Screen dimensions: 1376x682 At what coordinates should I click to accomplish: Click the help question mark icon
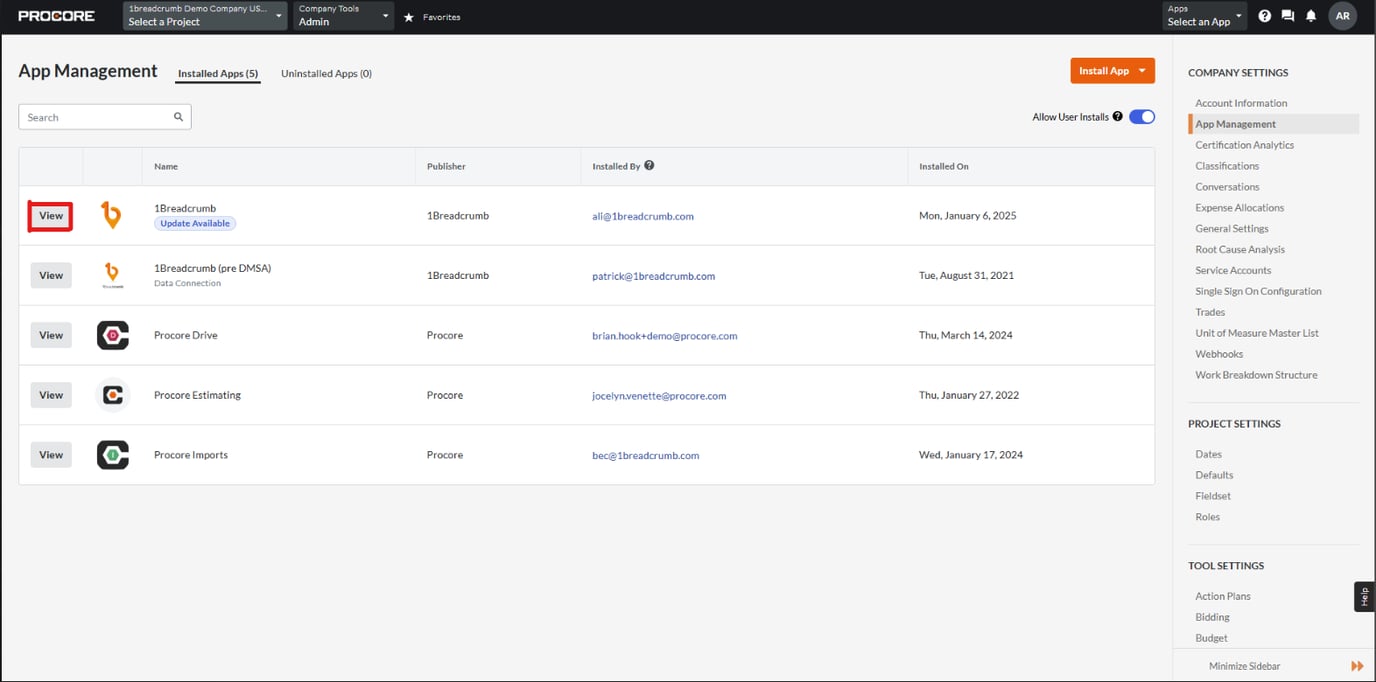pos(1262,16)
